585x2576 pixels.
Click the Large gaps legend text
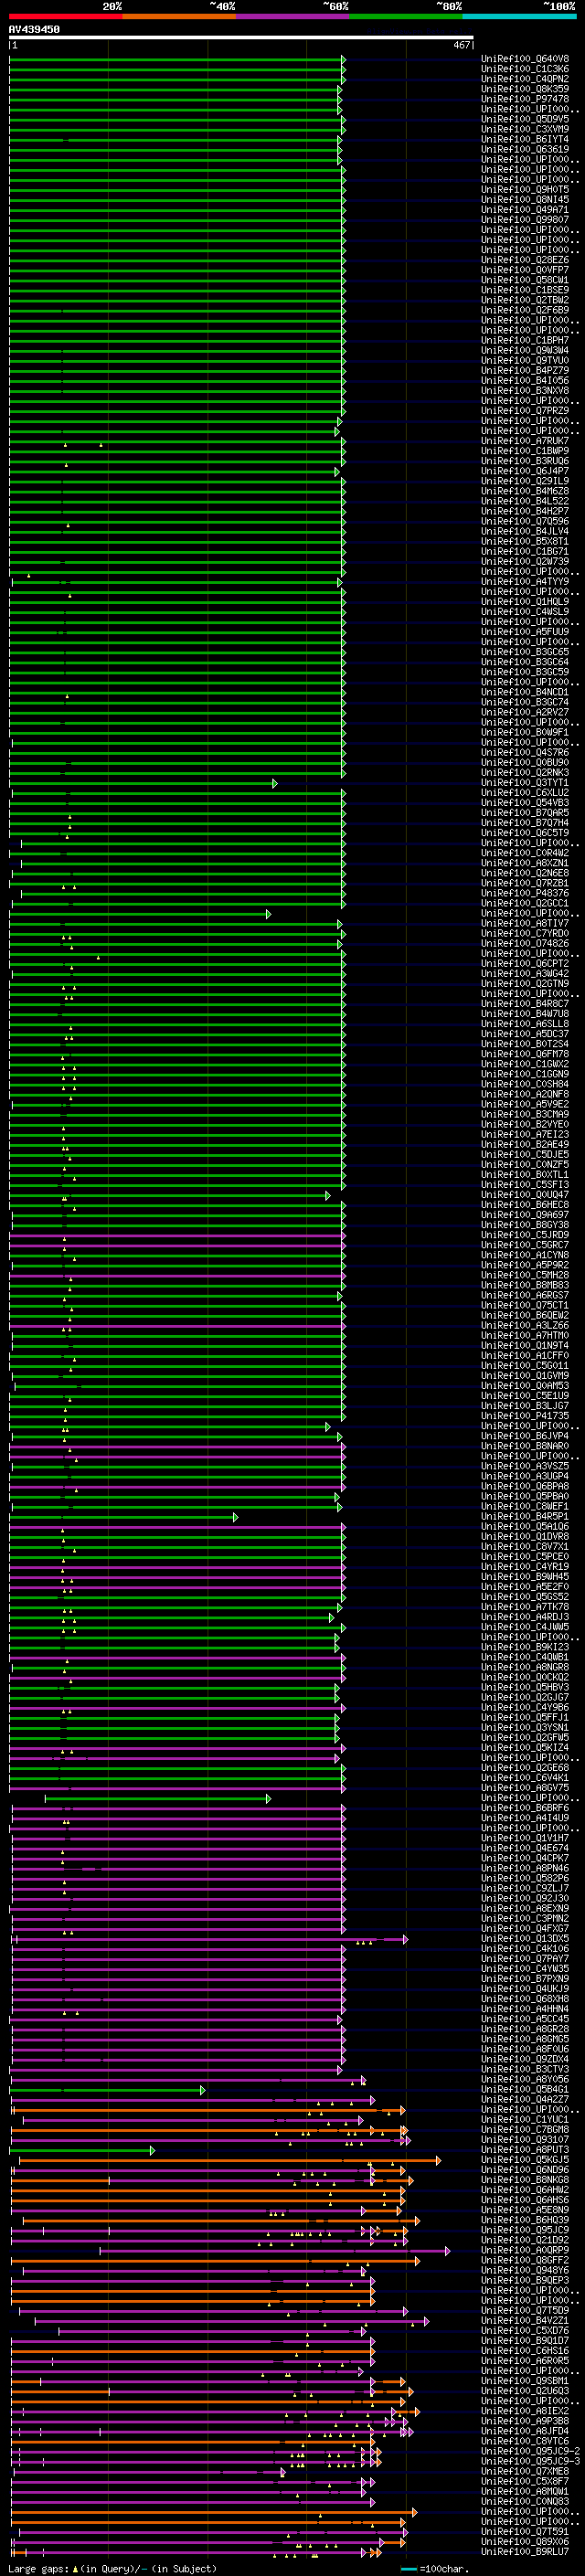click(113, 2569)
